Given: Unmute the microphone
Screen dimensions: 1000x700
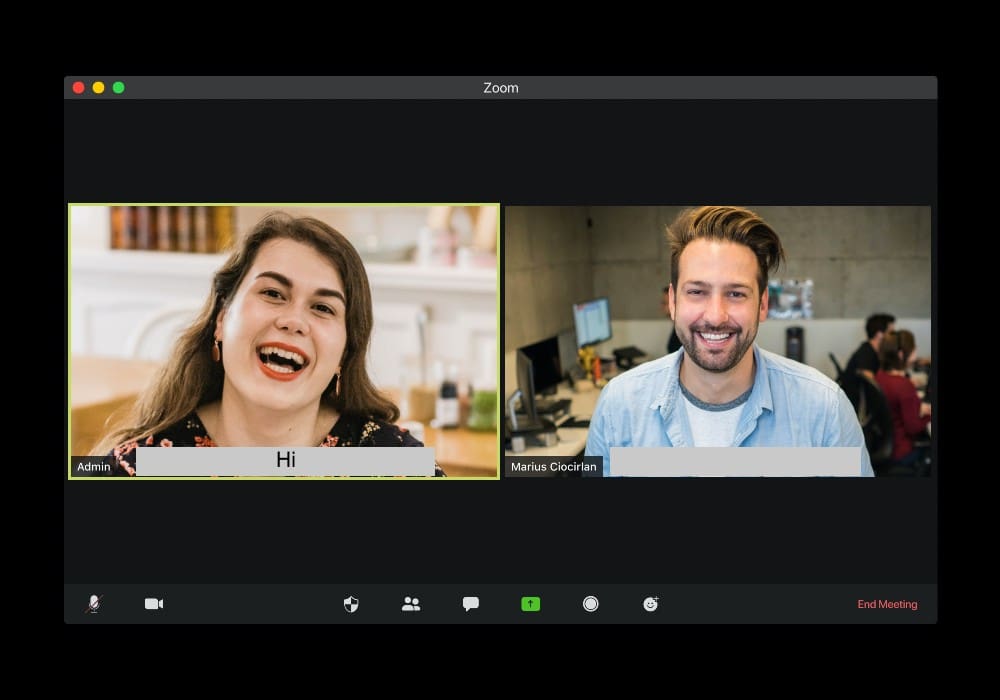Looking at the screenshot, I should (94, 604).
